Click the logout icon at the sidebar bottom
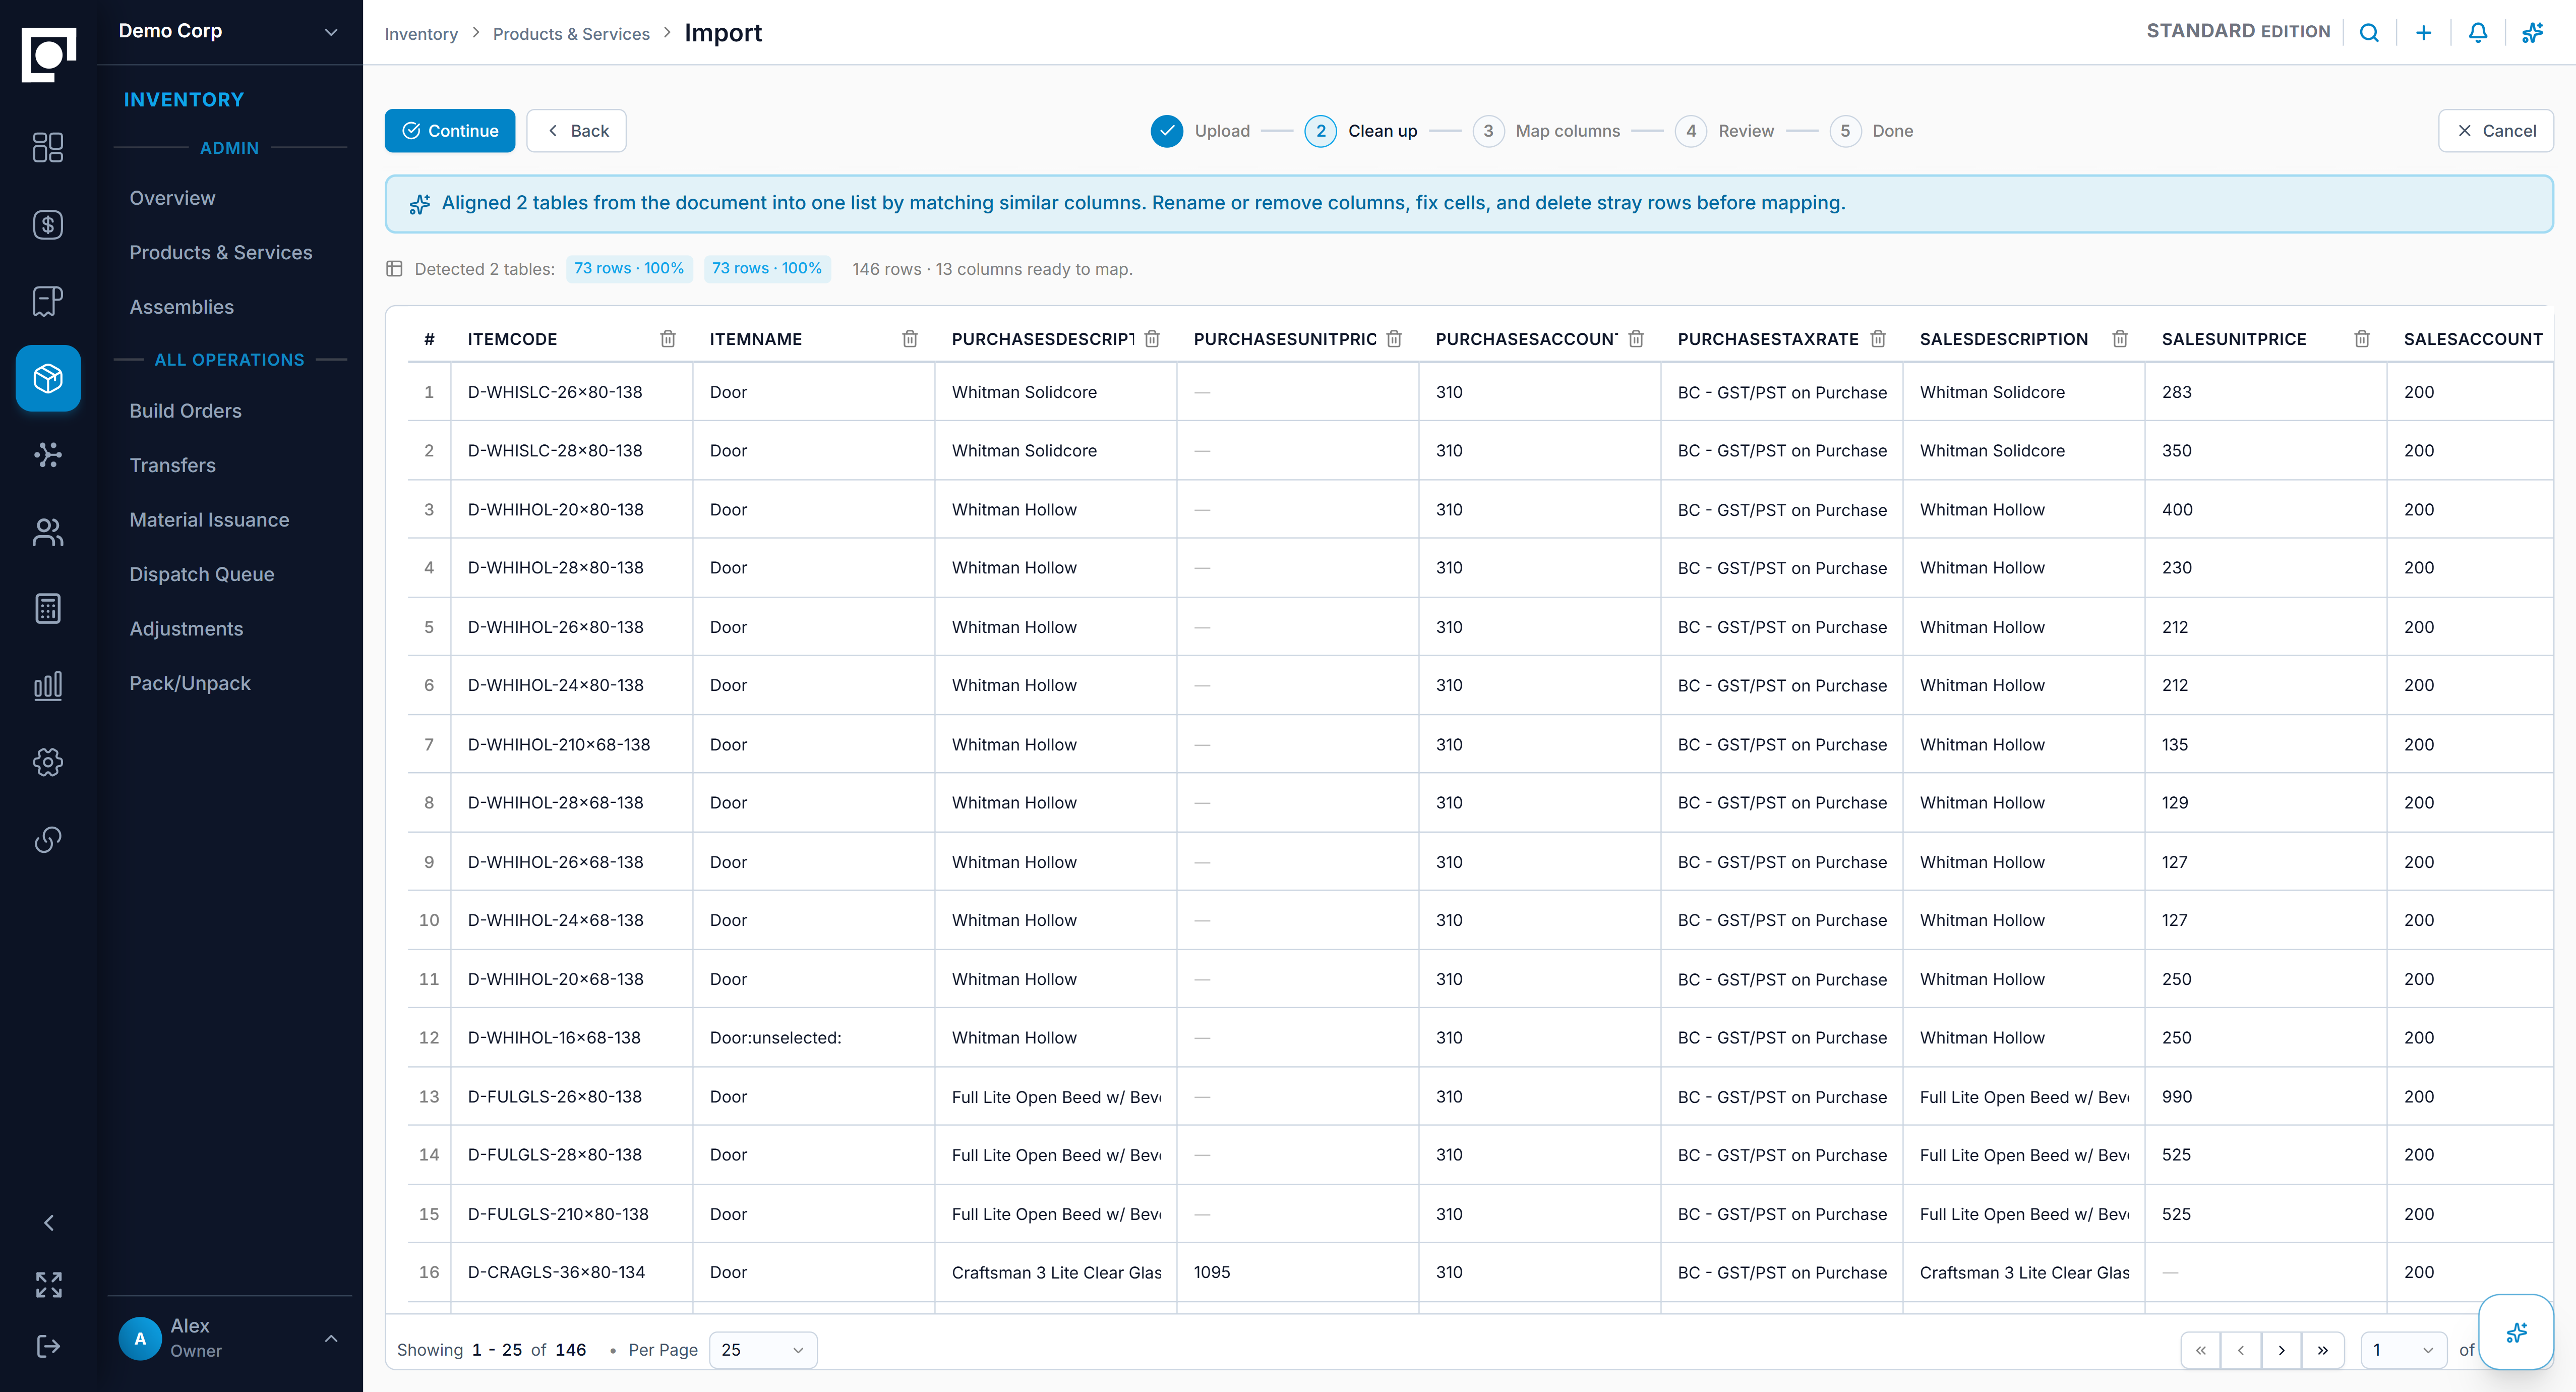The width and height of the screenshot is (2576, 1392). [48, 1346]
